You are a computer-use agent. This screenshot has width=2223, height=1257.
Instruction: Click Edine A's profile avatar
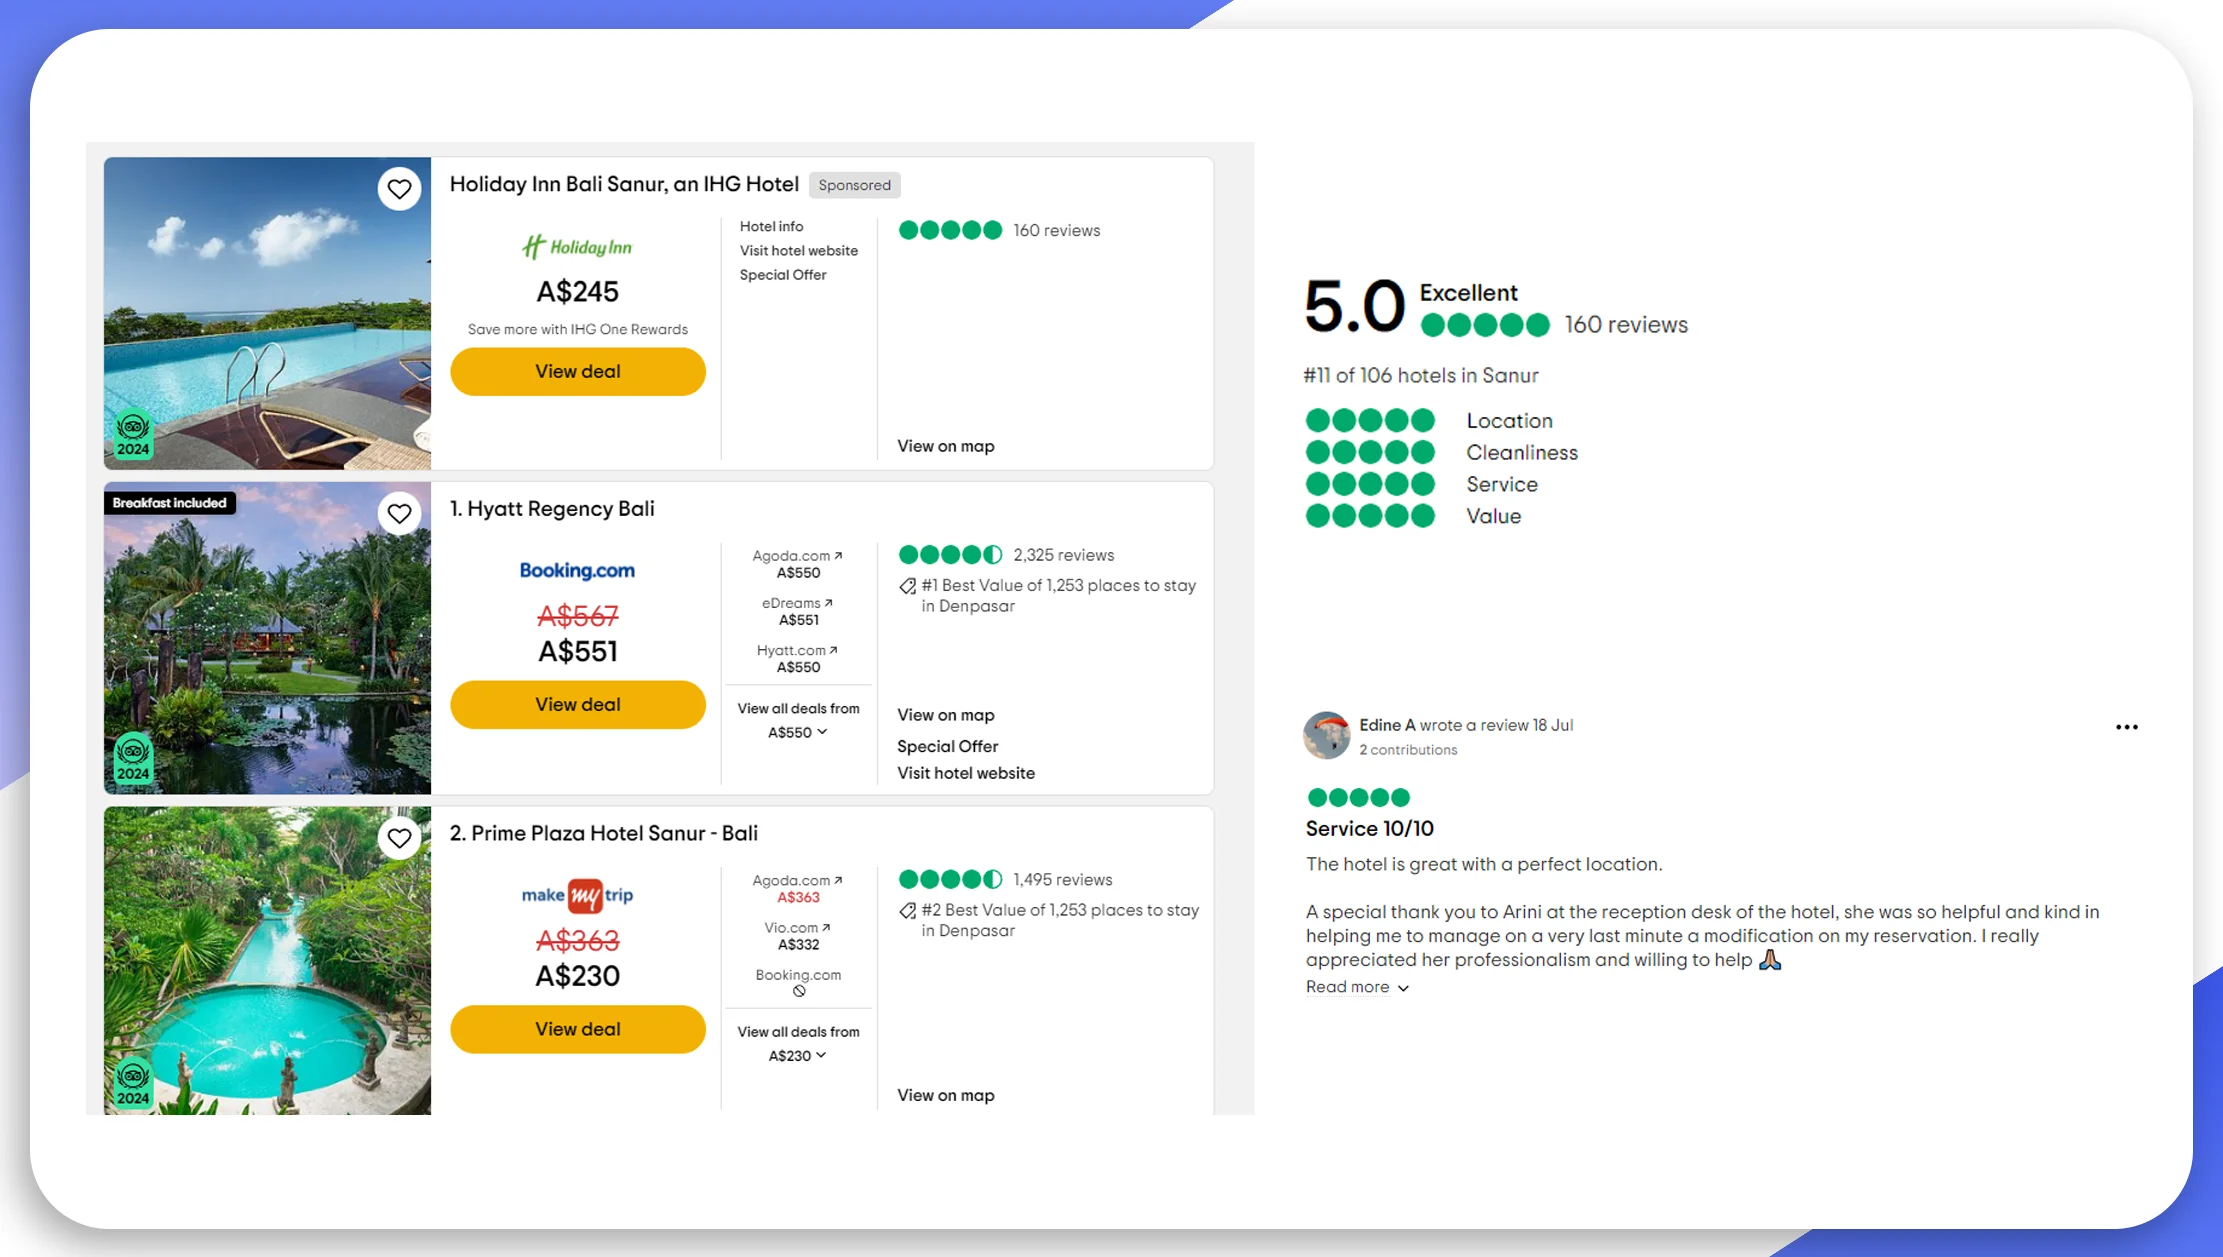tap(1327, 735)
